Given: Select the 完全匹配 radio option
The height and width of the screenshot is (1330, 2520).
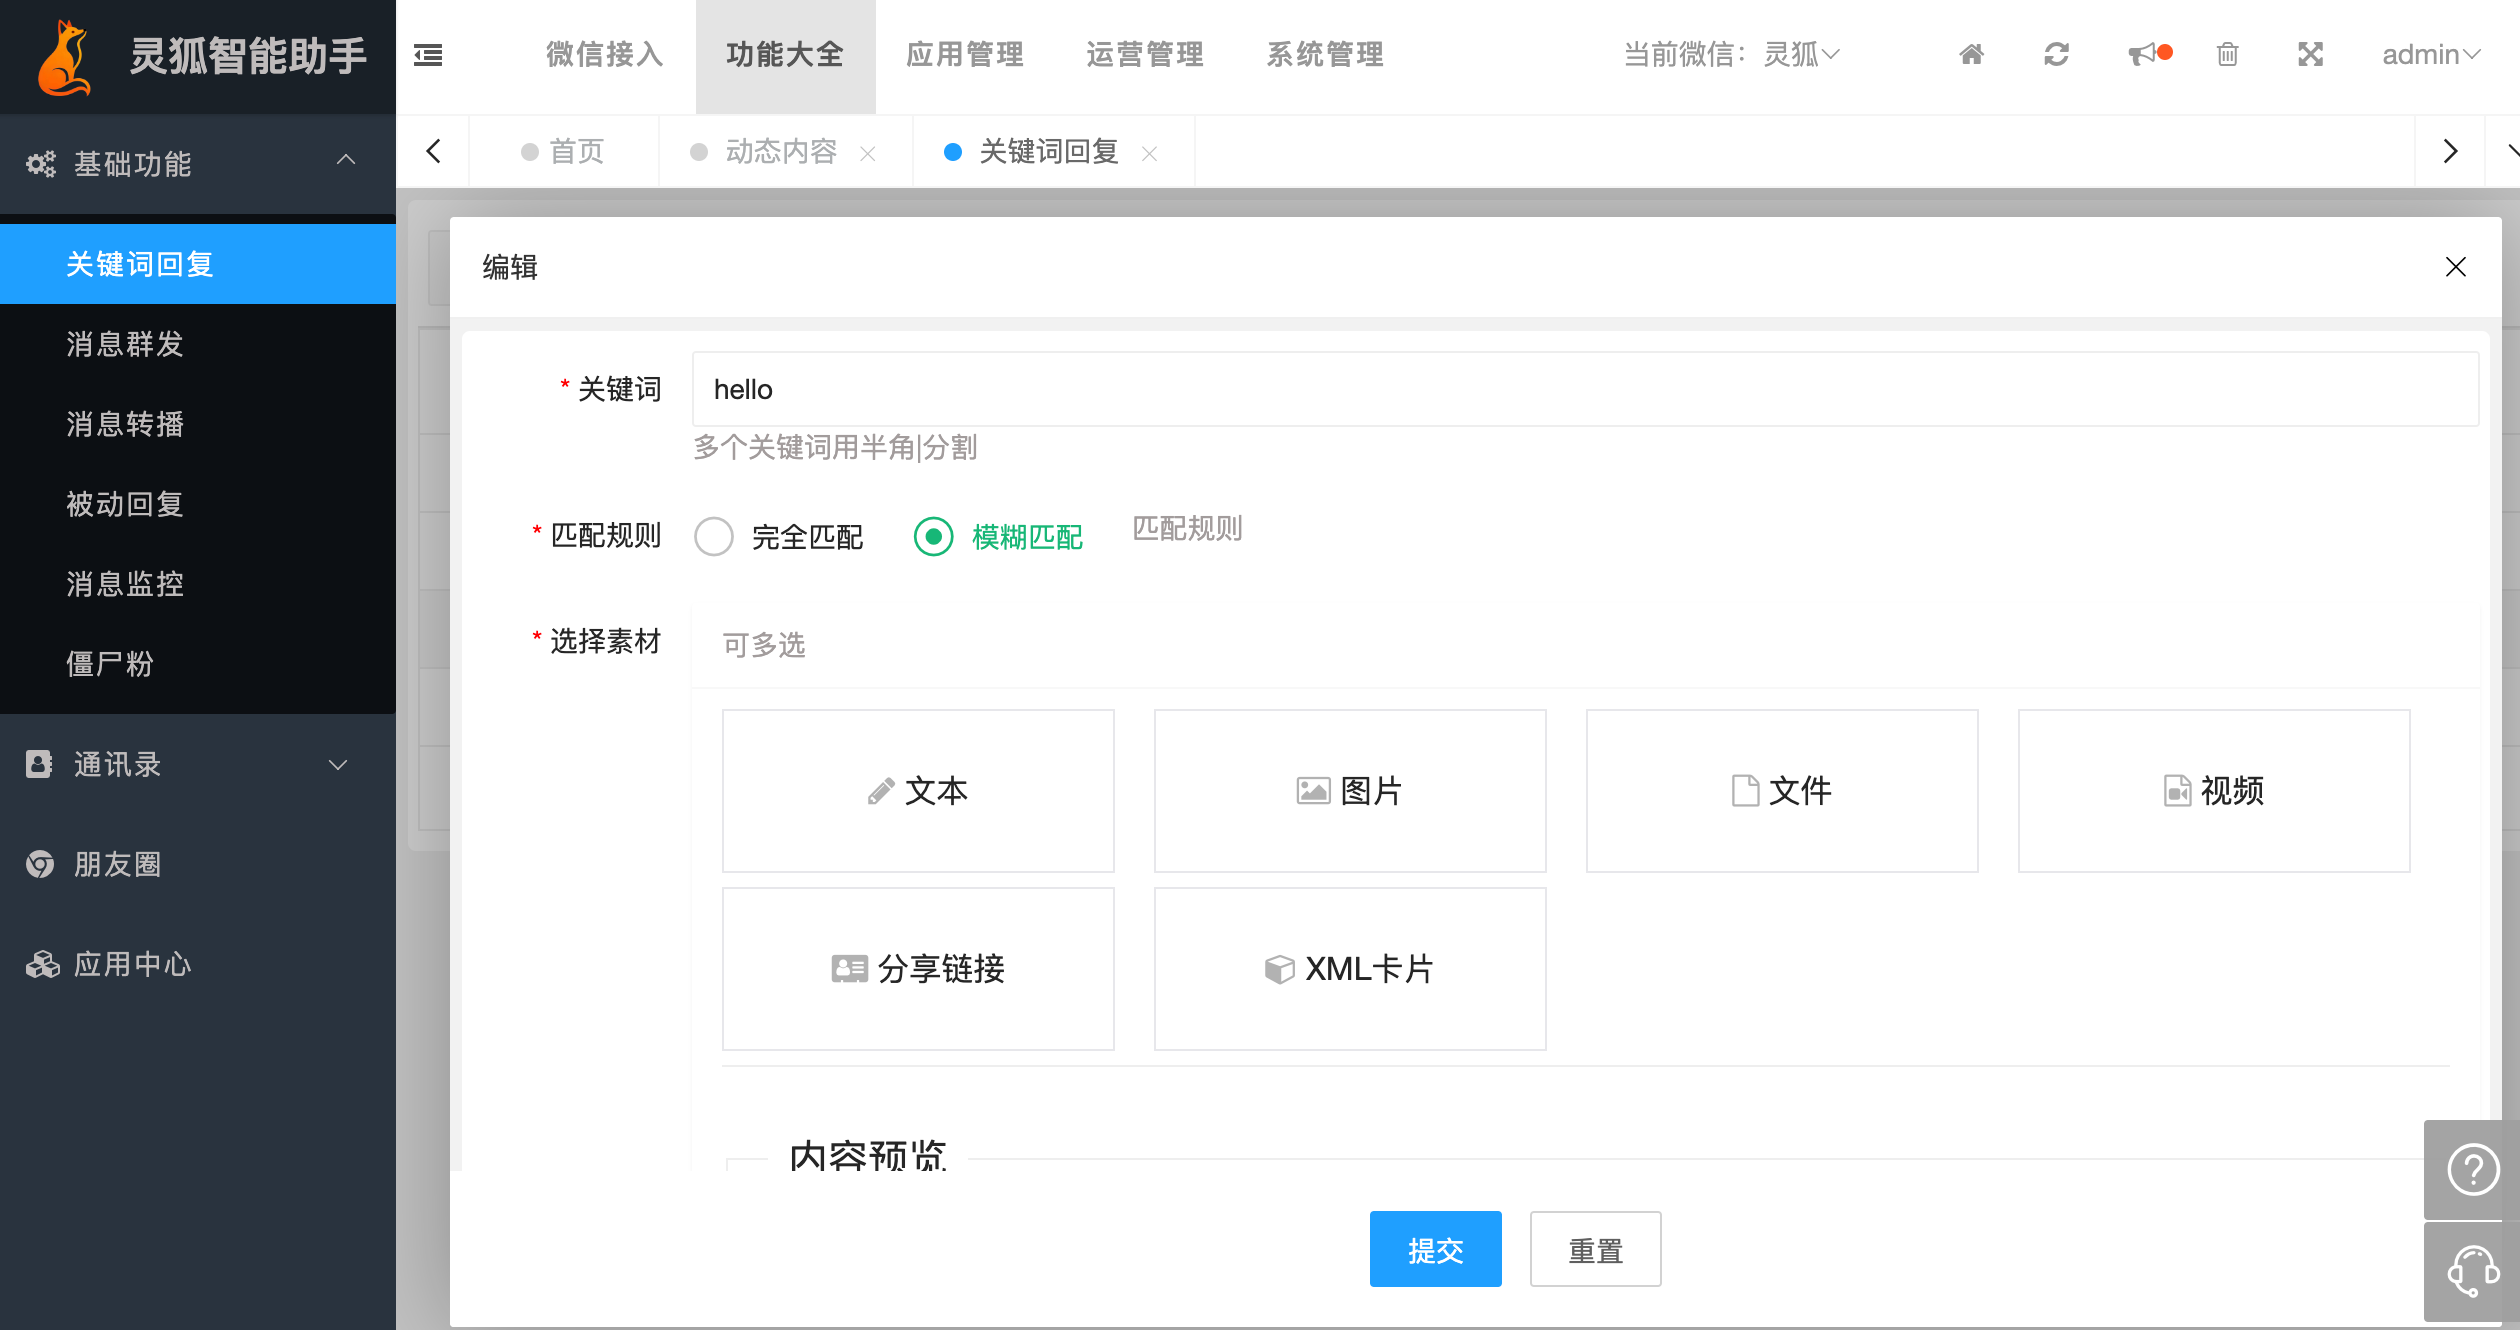Looking at the screenshot, I should [x=714, y=537].
